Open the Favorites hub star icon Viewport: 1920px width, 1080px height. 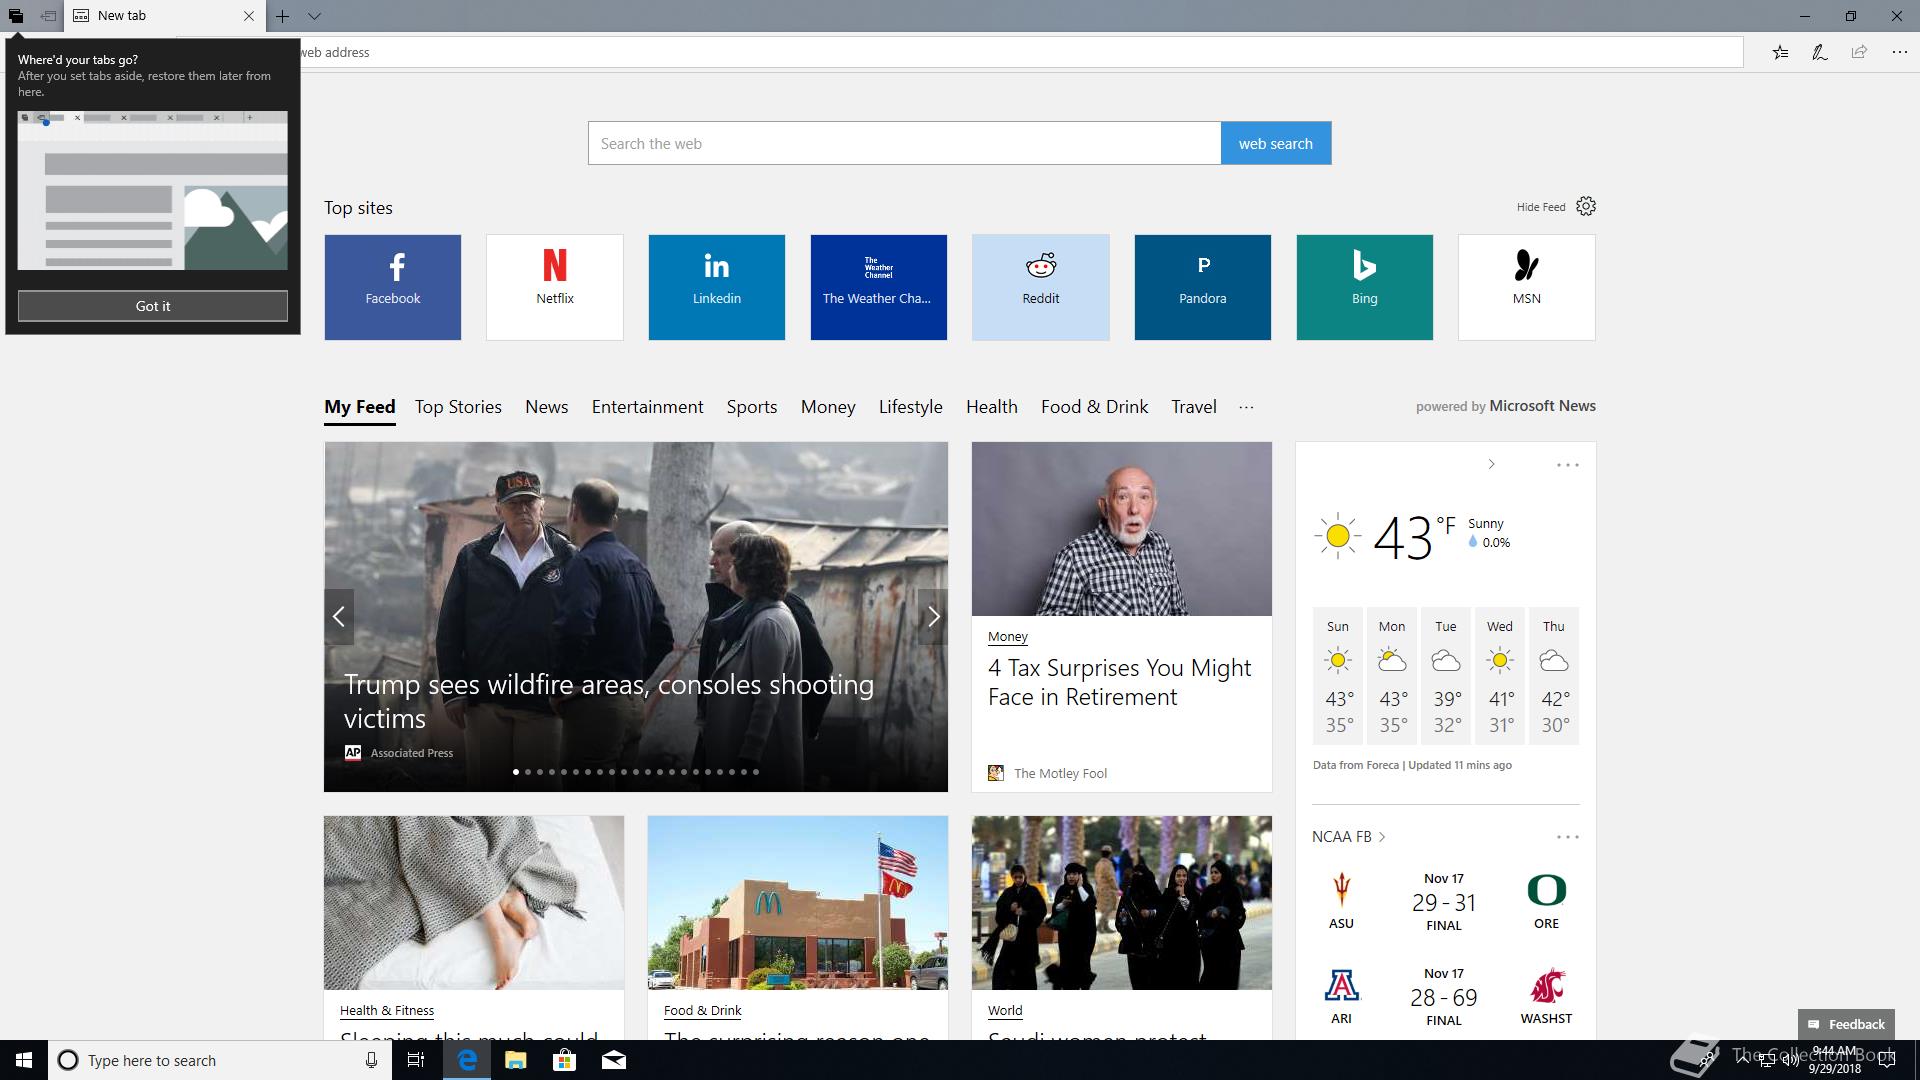pyautogui.click(x=1780, y=52)
